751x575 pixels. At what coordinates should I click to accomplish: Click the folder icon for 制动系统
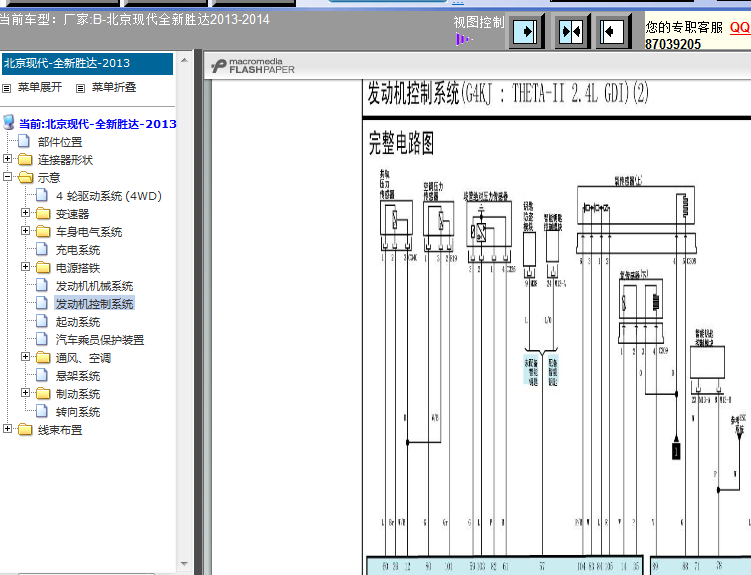43,394
